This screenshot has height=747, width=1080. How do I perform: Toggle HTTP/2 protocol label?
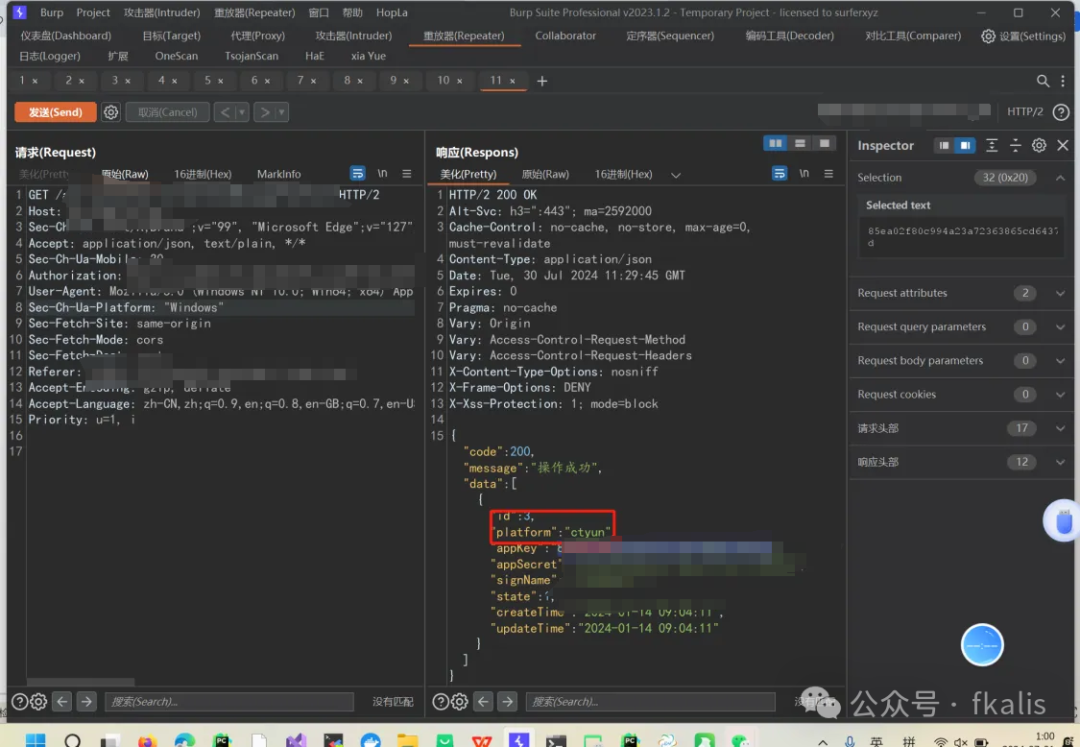(1024, 112)
